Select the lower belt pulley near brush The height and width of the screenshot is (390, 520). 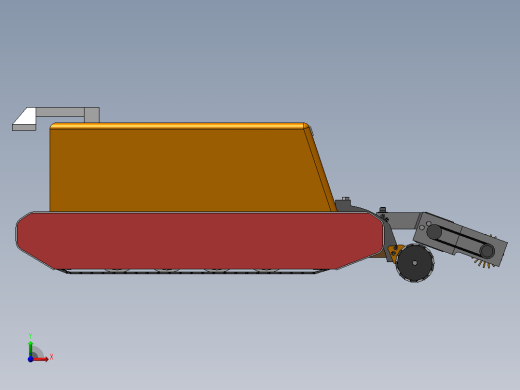(x=487, y=251)
